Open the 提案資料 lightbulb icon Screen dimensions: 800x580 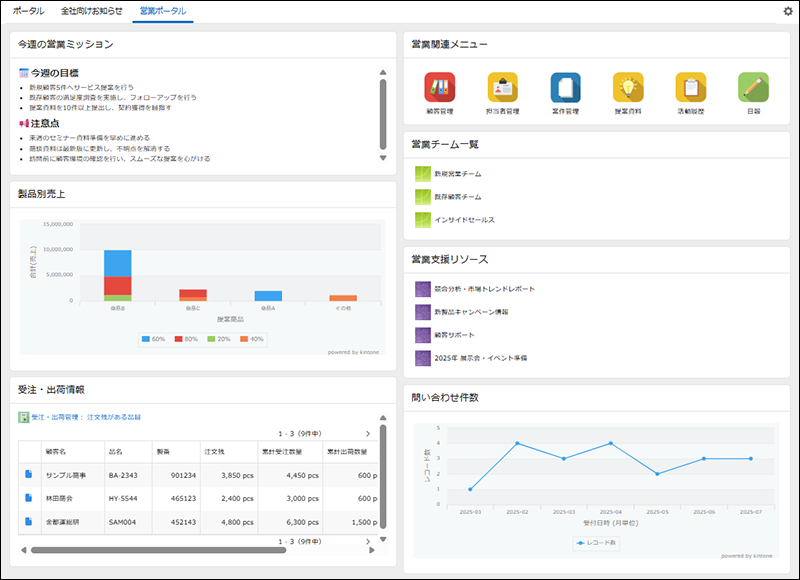coord(628,88)
